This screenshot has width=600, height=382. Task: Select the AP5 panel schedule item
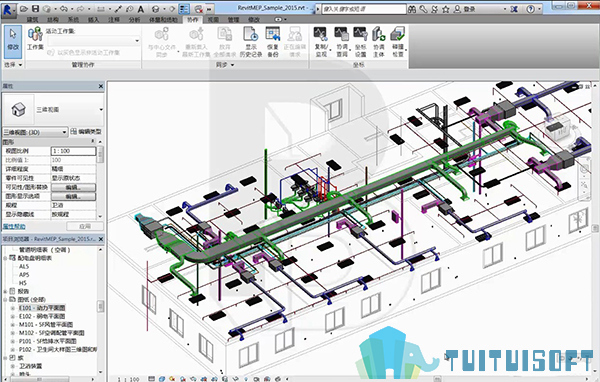[x=24, y=275]
